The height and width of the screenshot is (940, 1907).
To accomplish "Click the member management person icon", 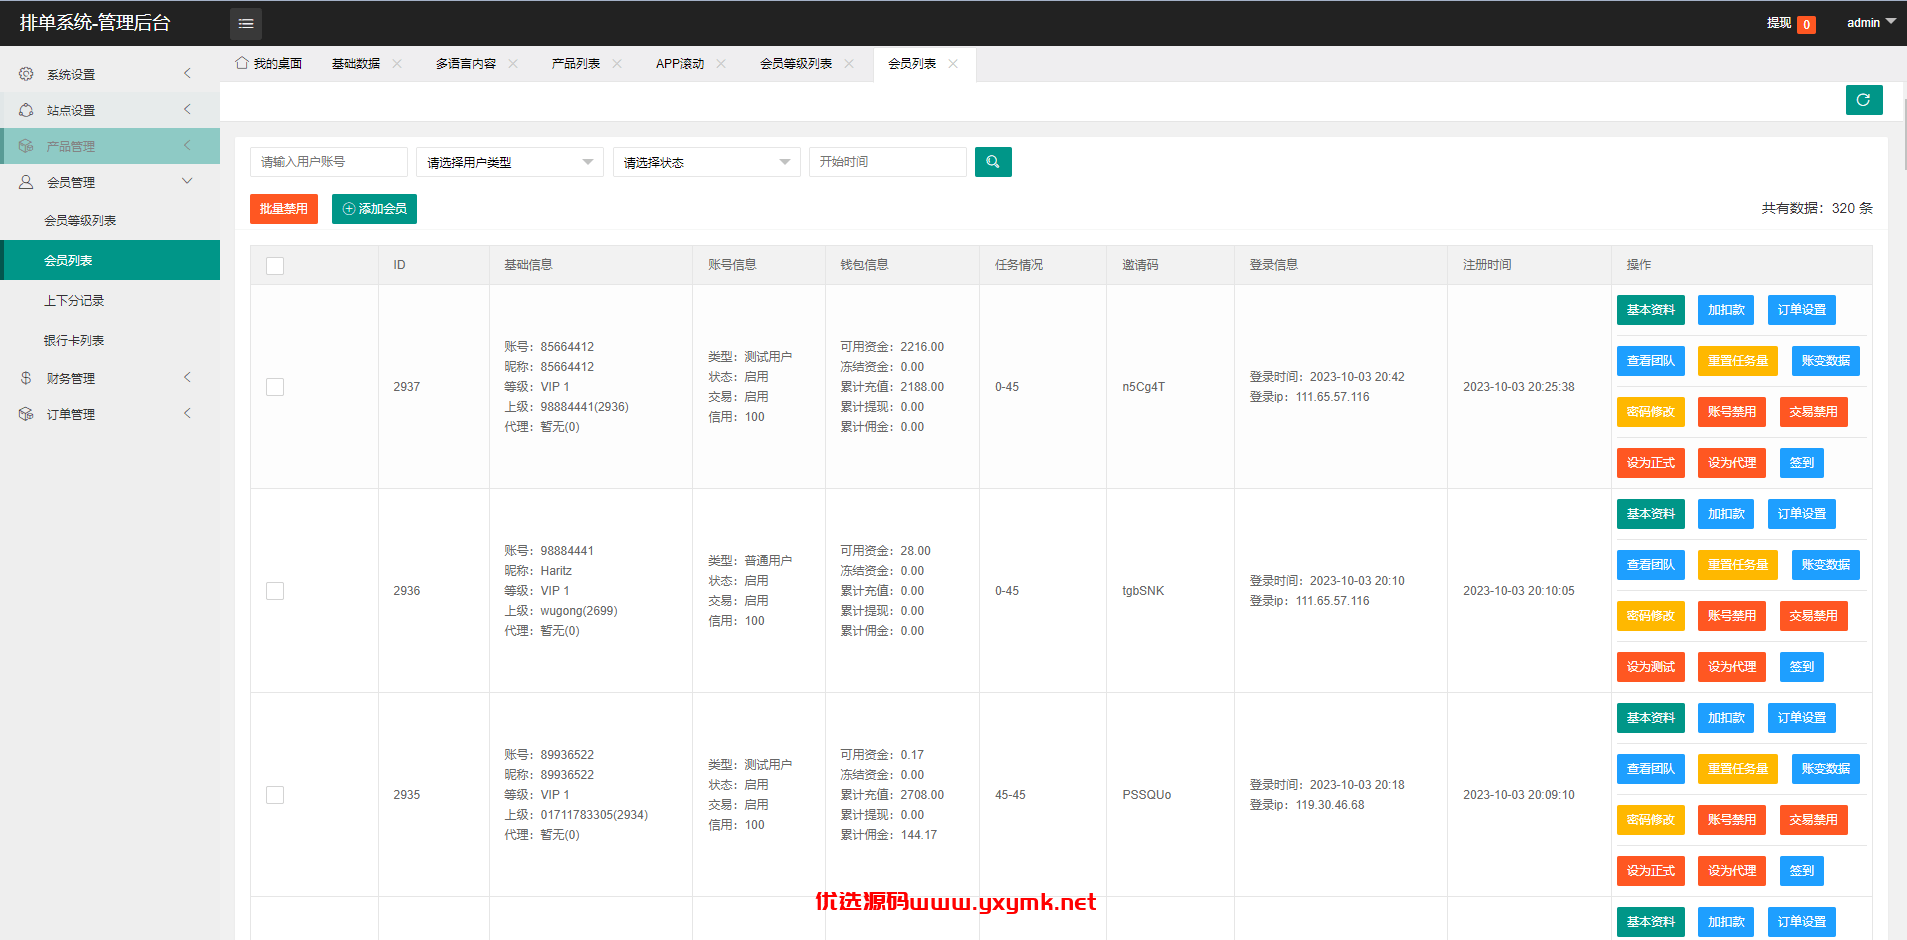I will (x=26, y=182).
